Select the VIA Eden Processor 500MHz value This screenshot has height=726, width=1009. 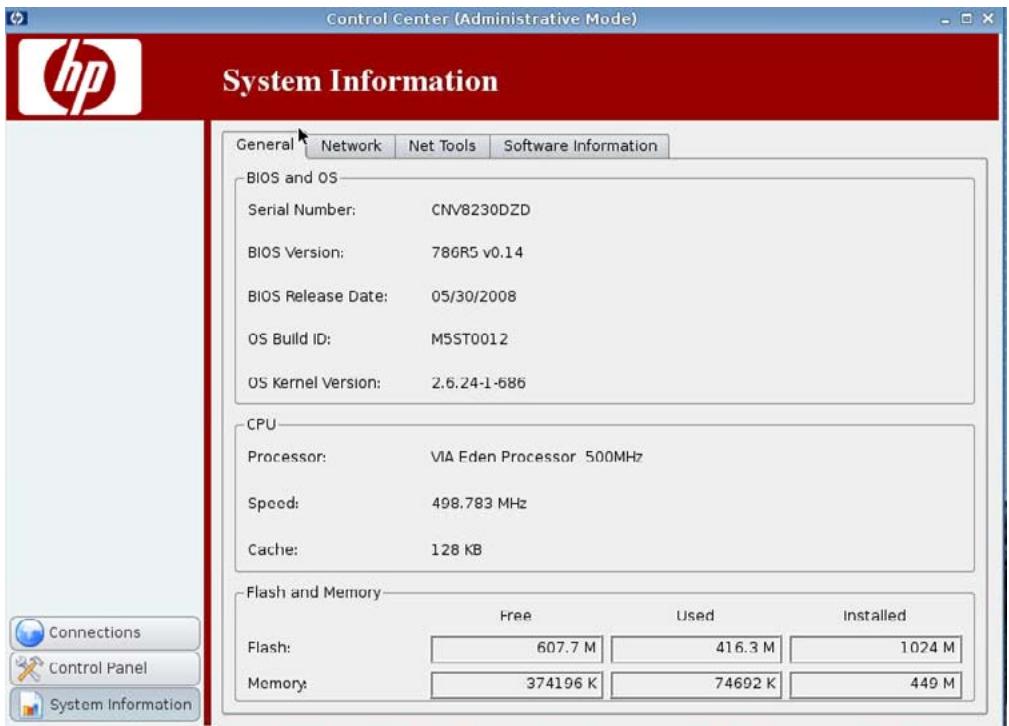pos(537,457)
